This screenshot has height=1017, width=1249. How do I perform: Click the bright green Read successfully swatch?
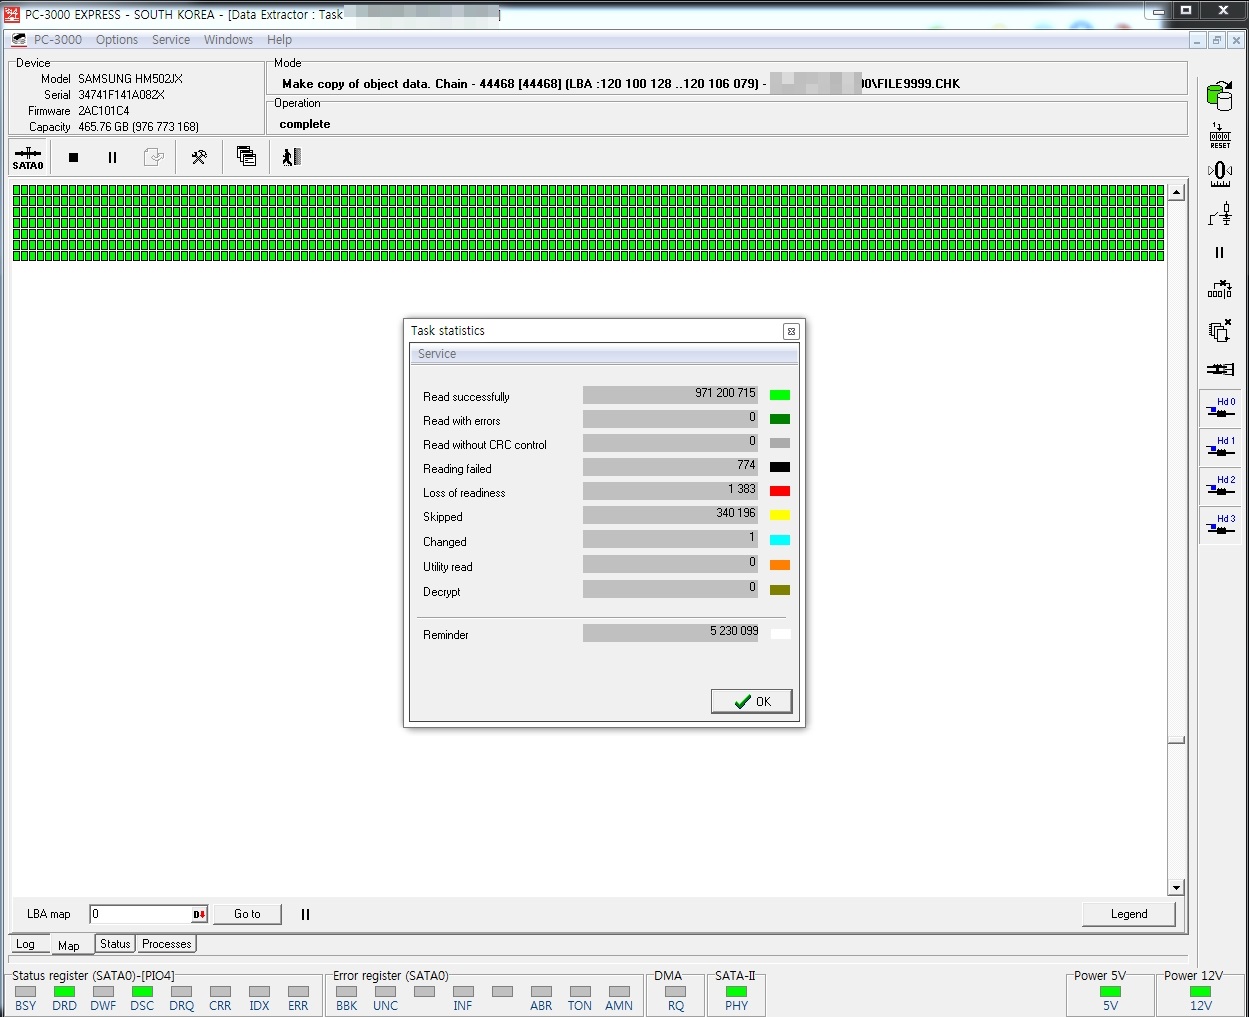(780, 395)
